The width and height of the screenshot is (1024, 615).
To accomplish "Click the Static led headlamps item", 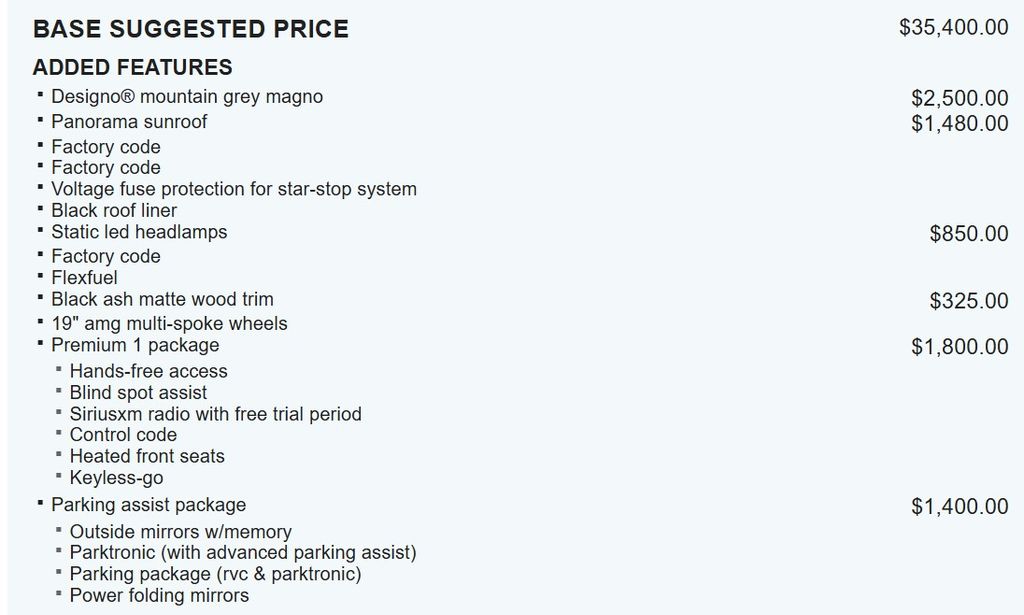I will pos(139,232).
